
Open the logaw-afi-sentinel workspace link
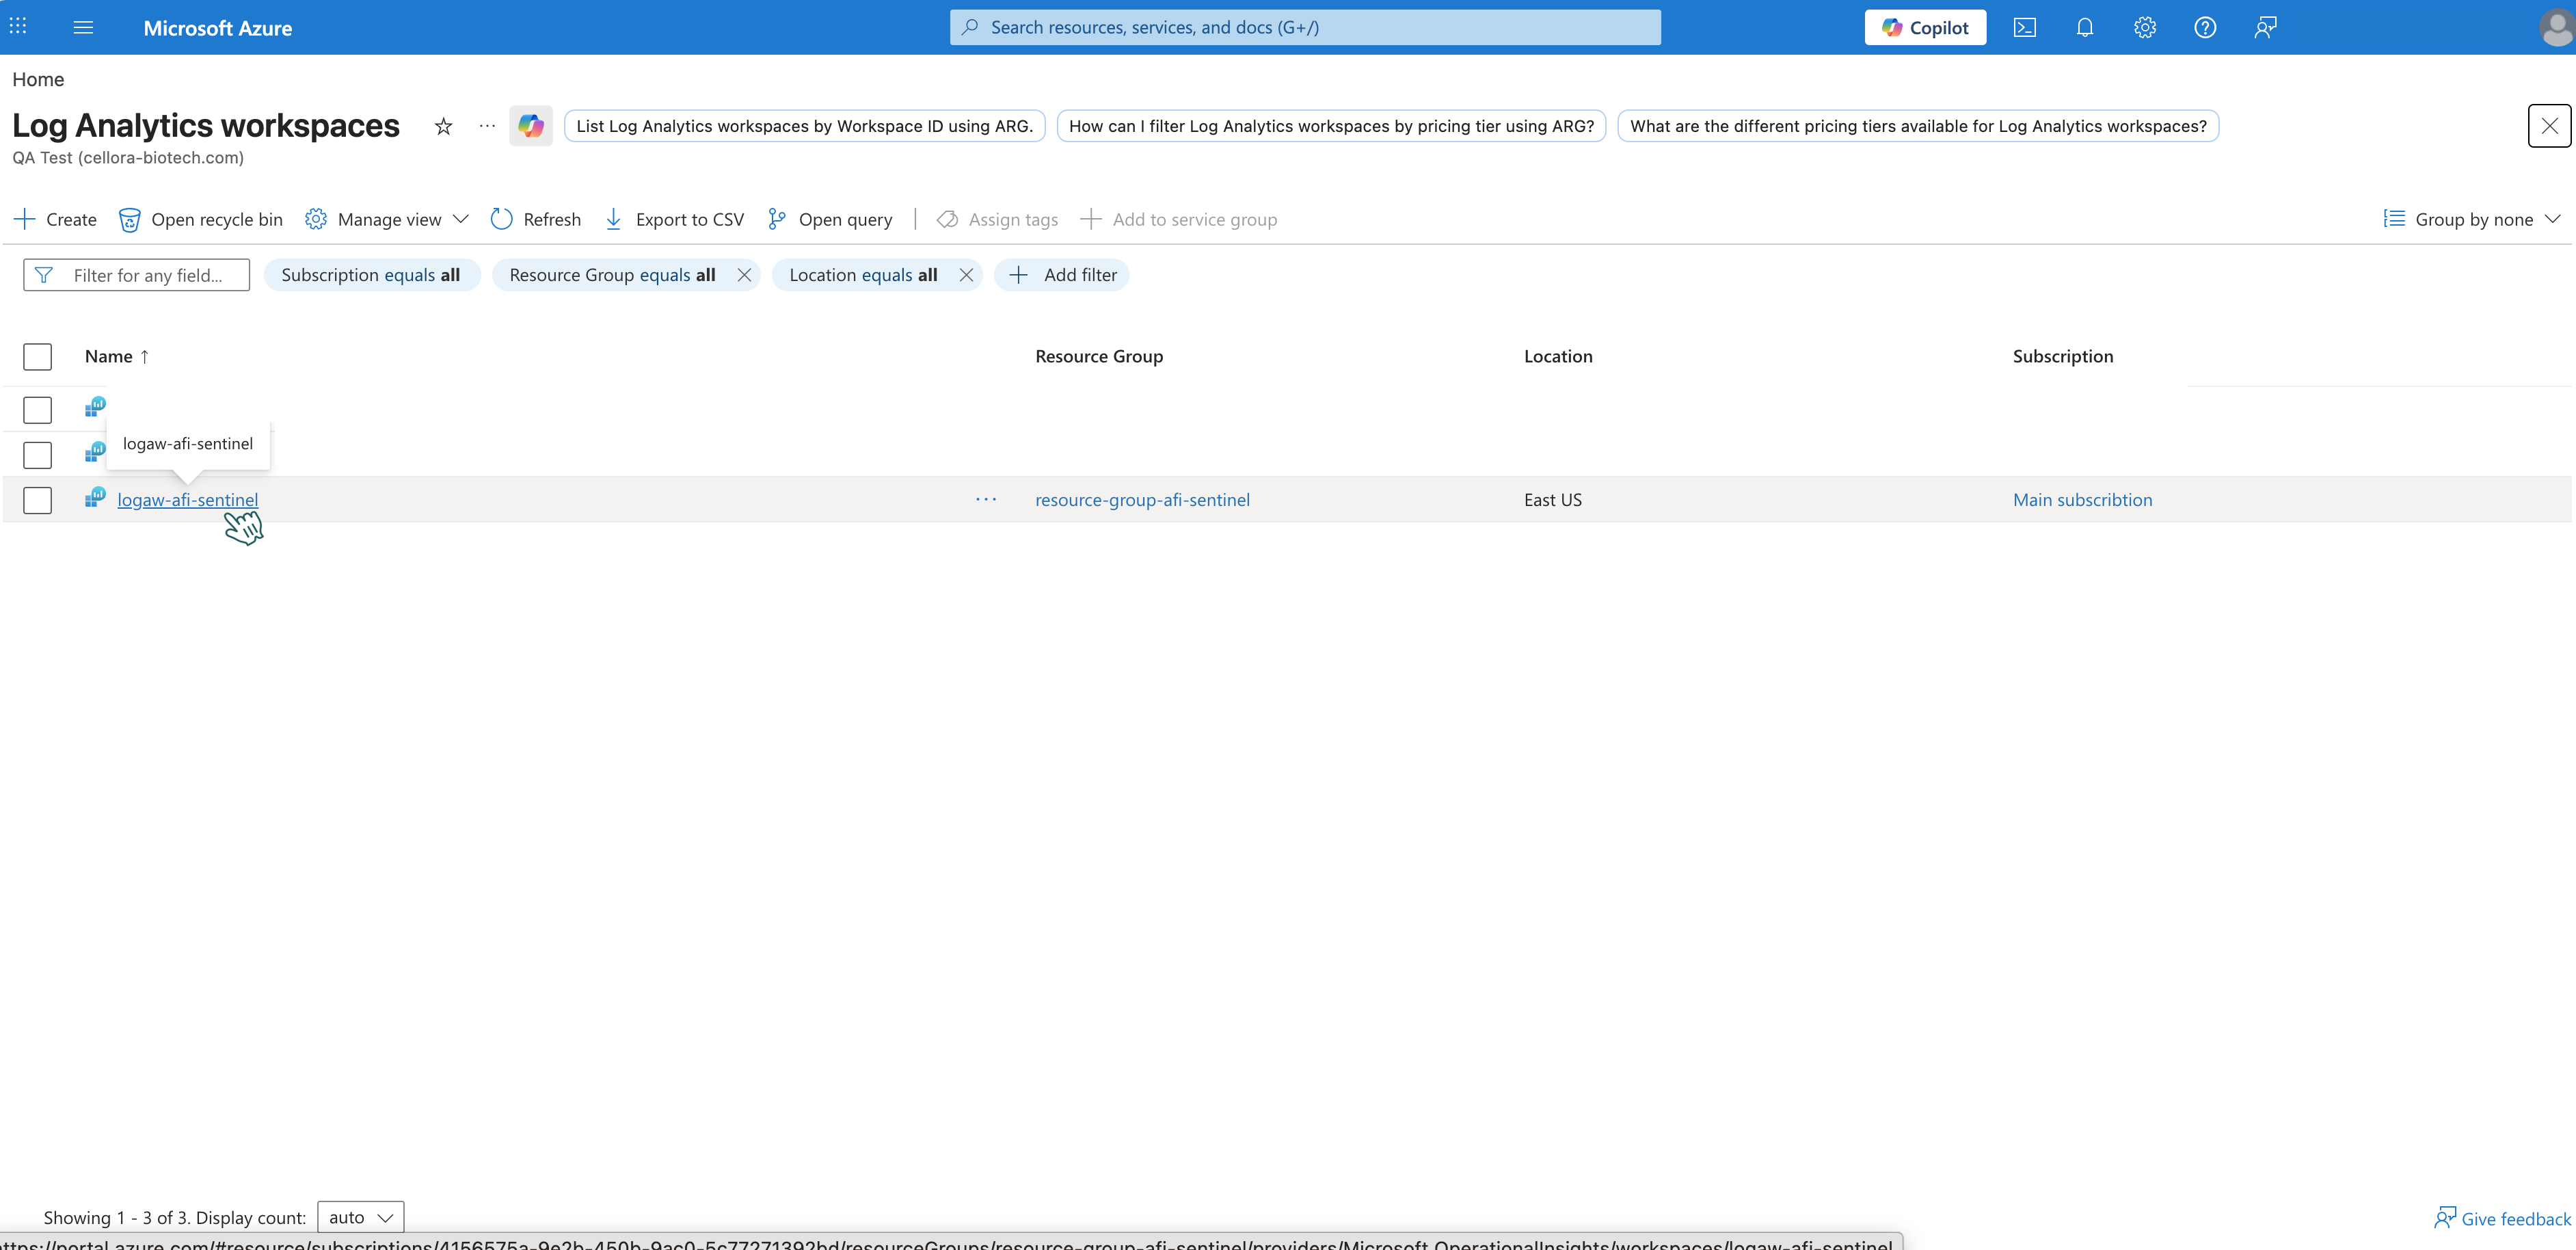click(187, 500)
